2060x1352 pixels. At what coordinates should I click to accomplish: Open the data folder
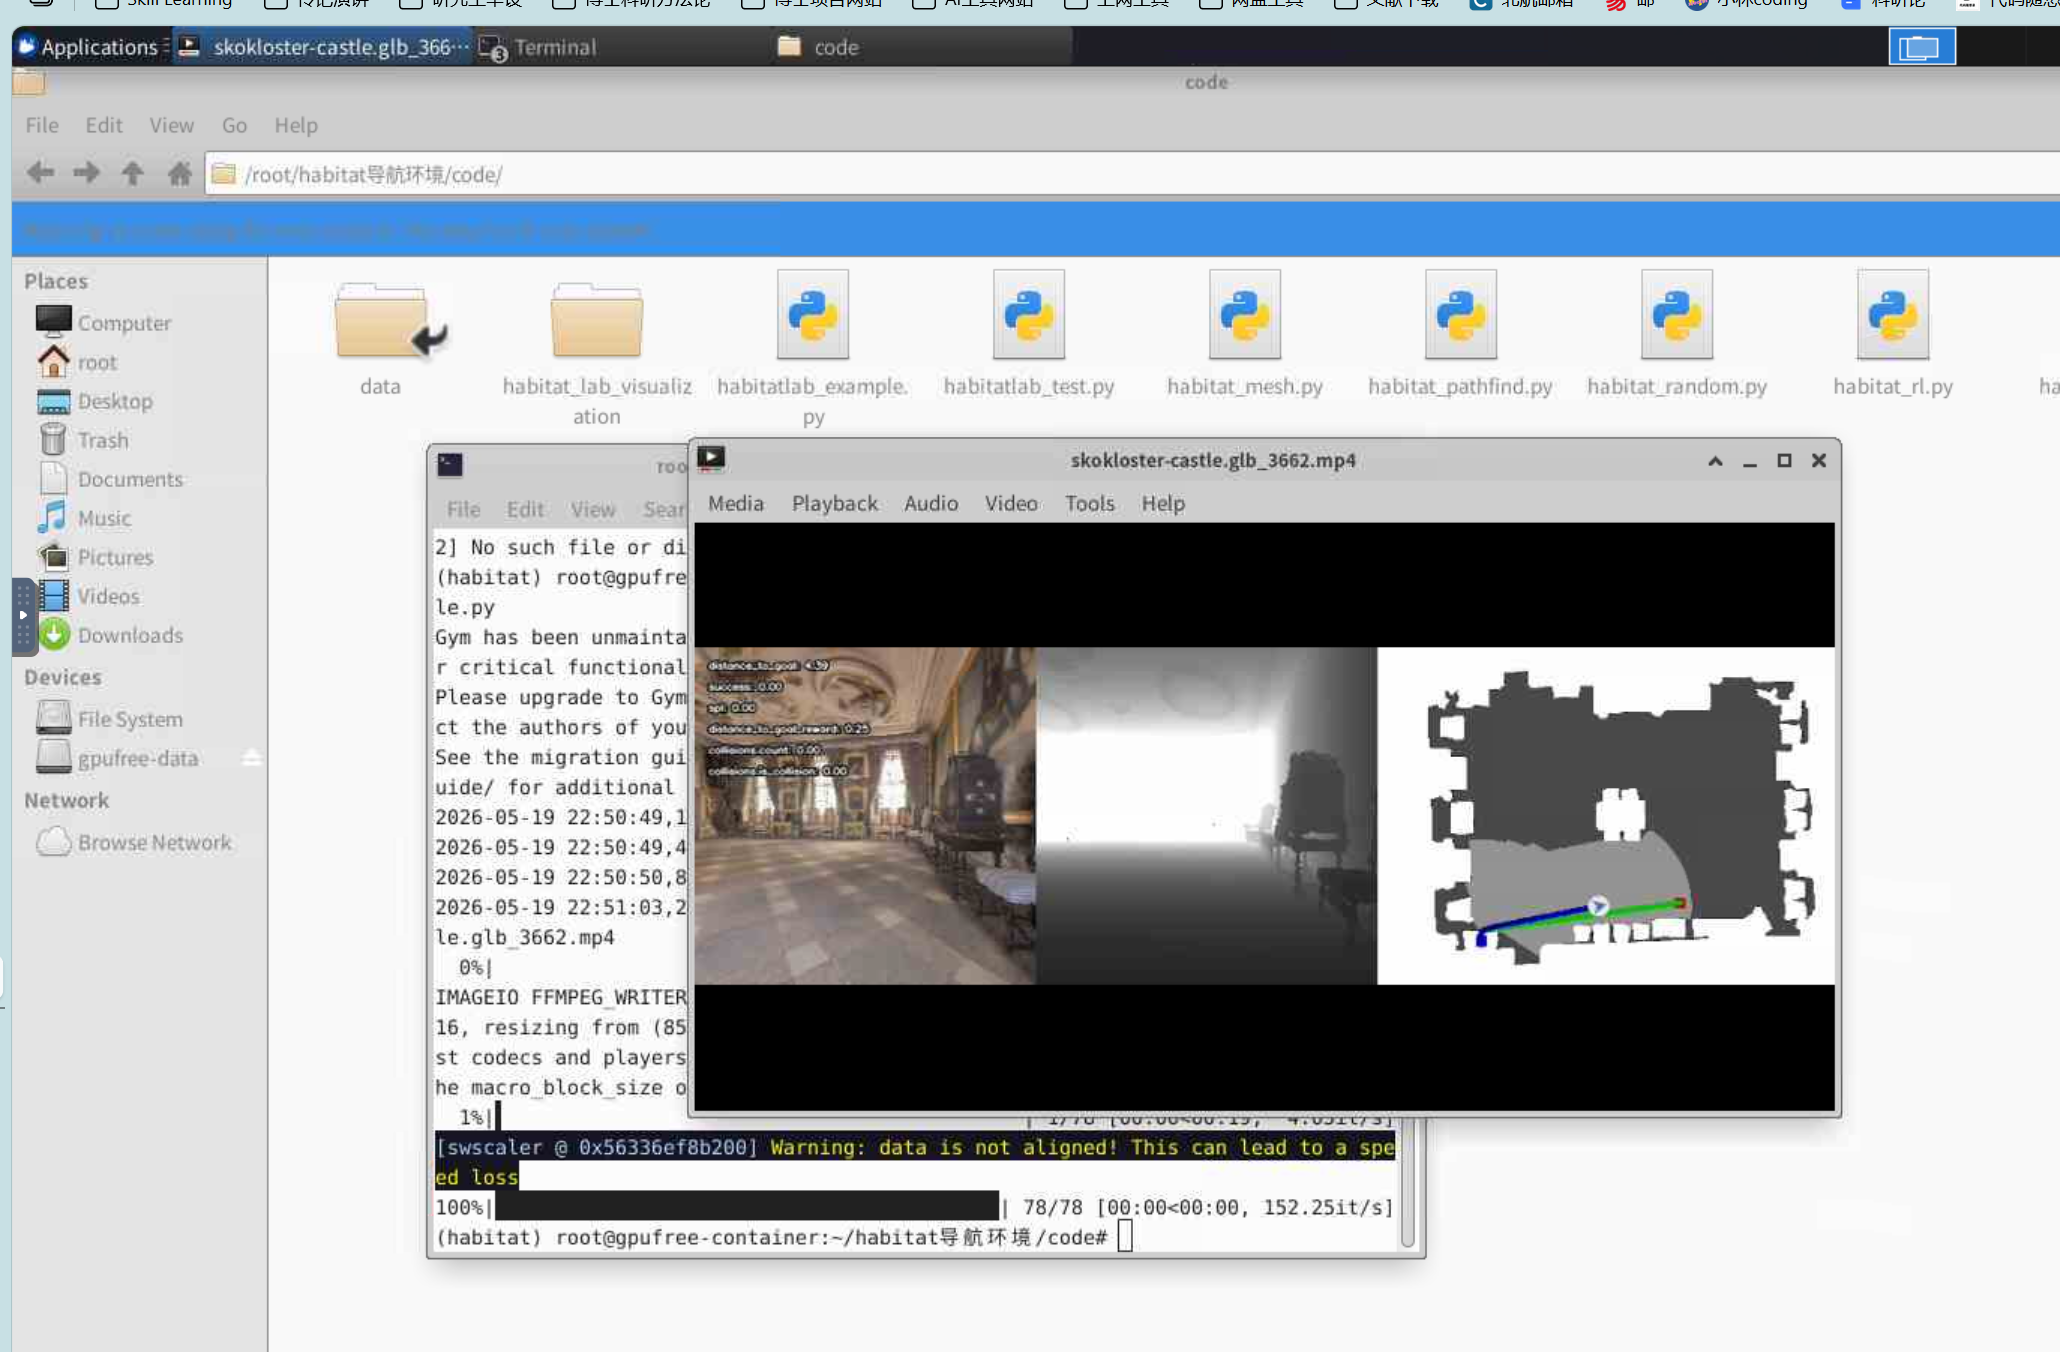pos(381,322)
